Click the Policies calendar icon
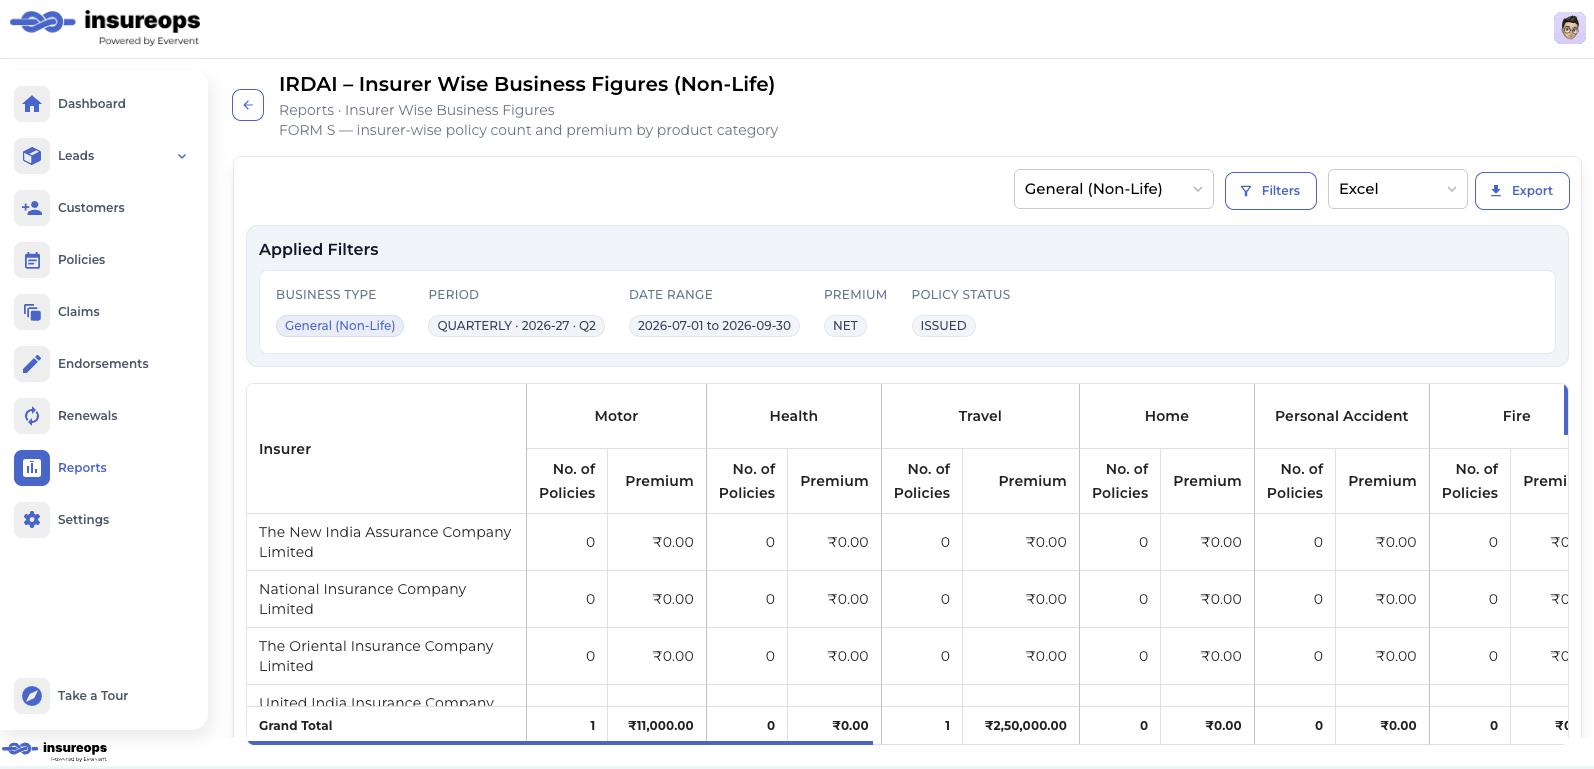 (32, 260)
